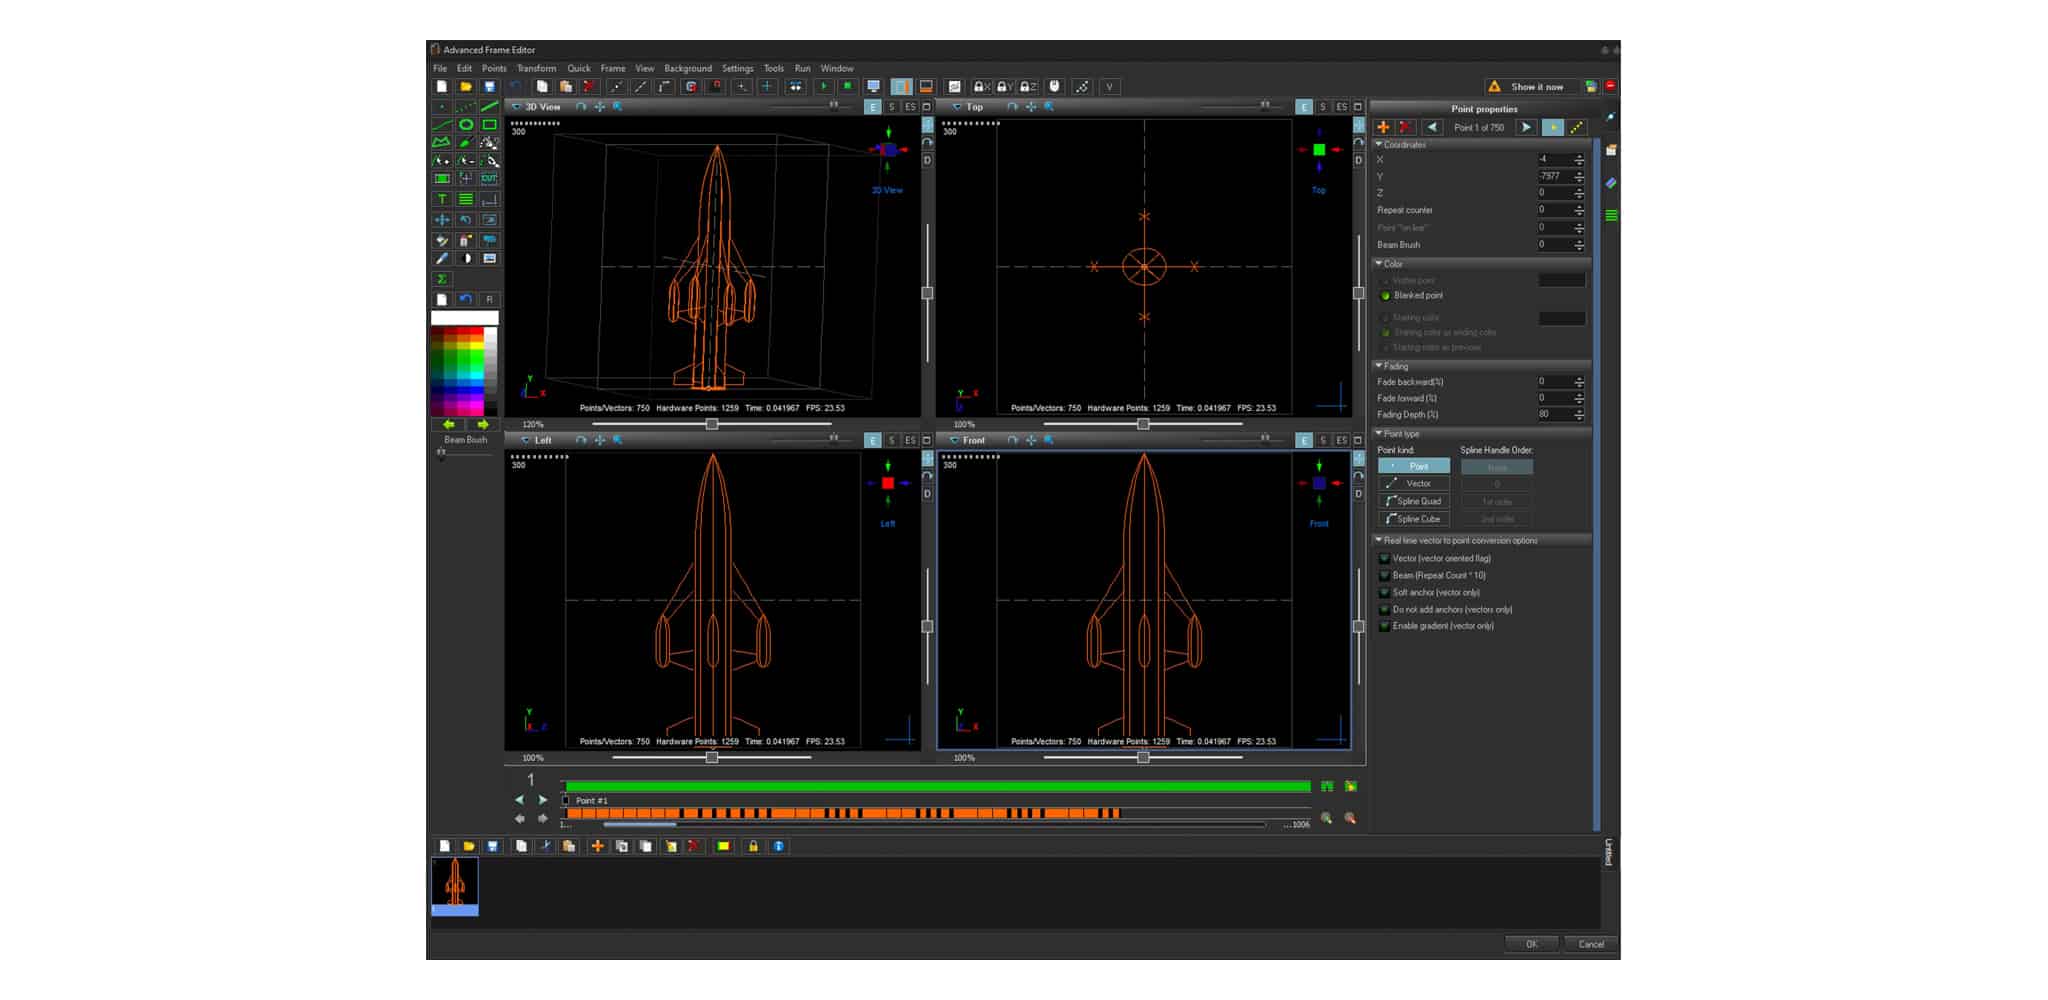Enable Soft anchor (vector only) checkbox

click(1385, 592)
